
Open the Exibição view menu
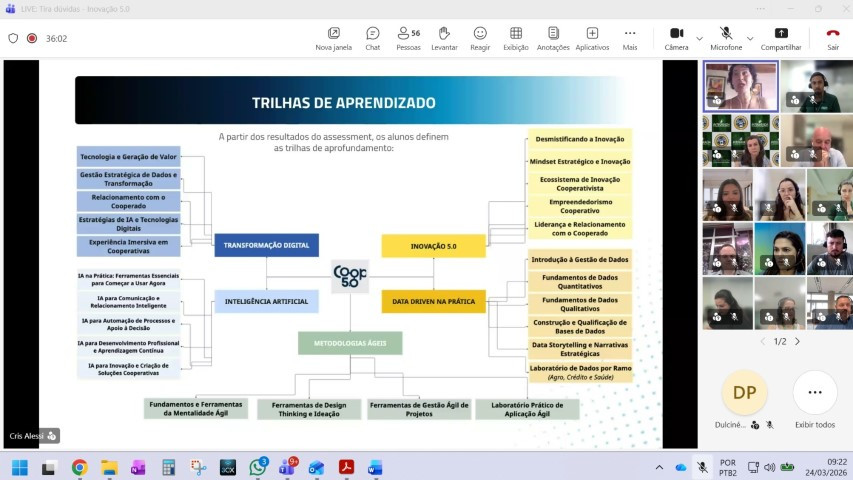(x=516, y=38)
